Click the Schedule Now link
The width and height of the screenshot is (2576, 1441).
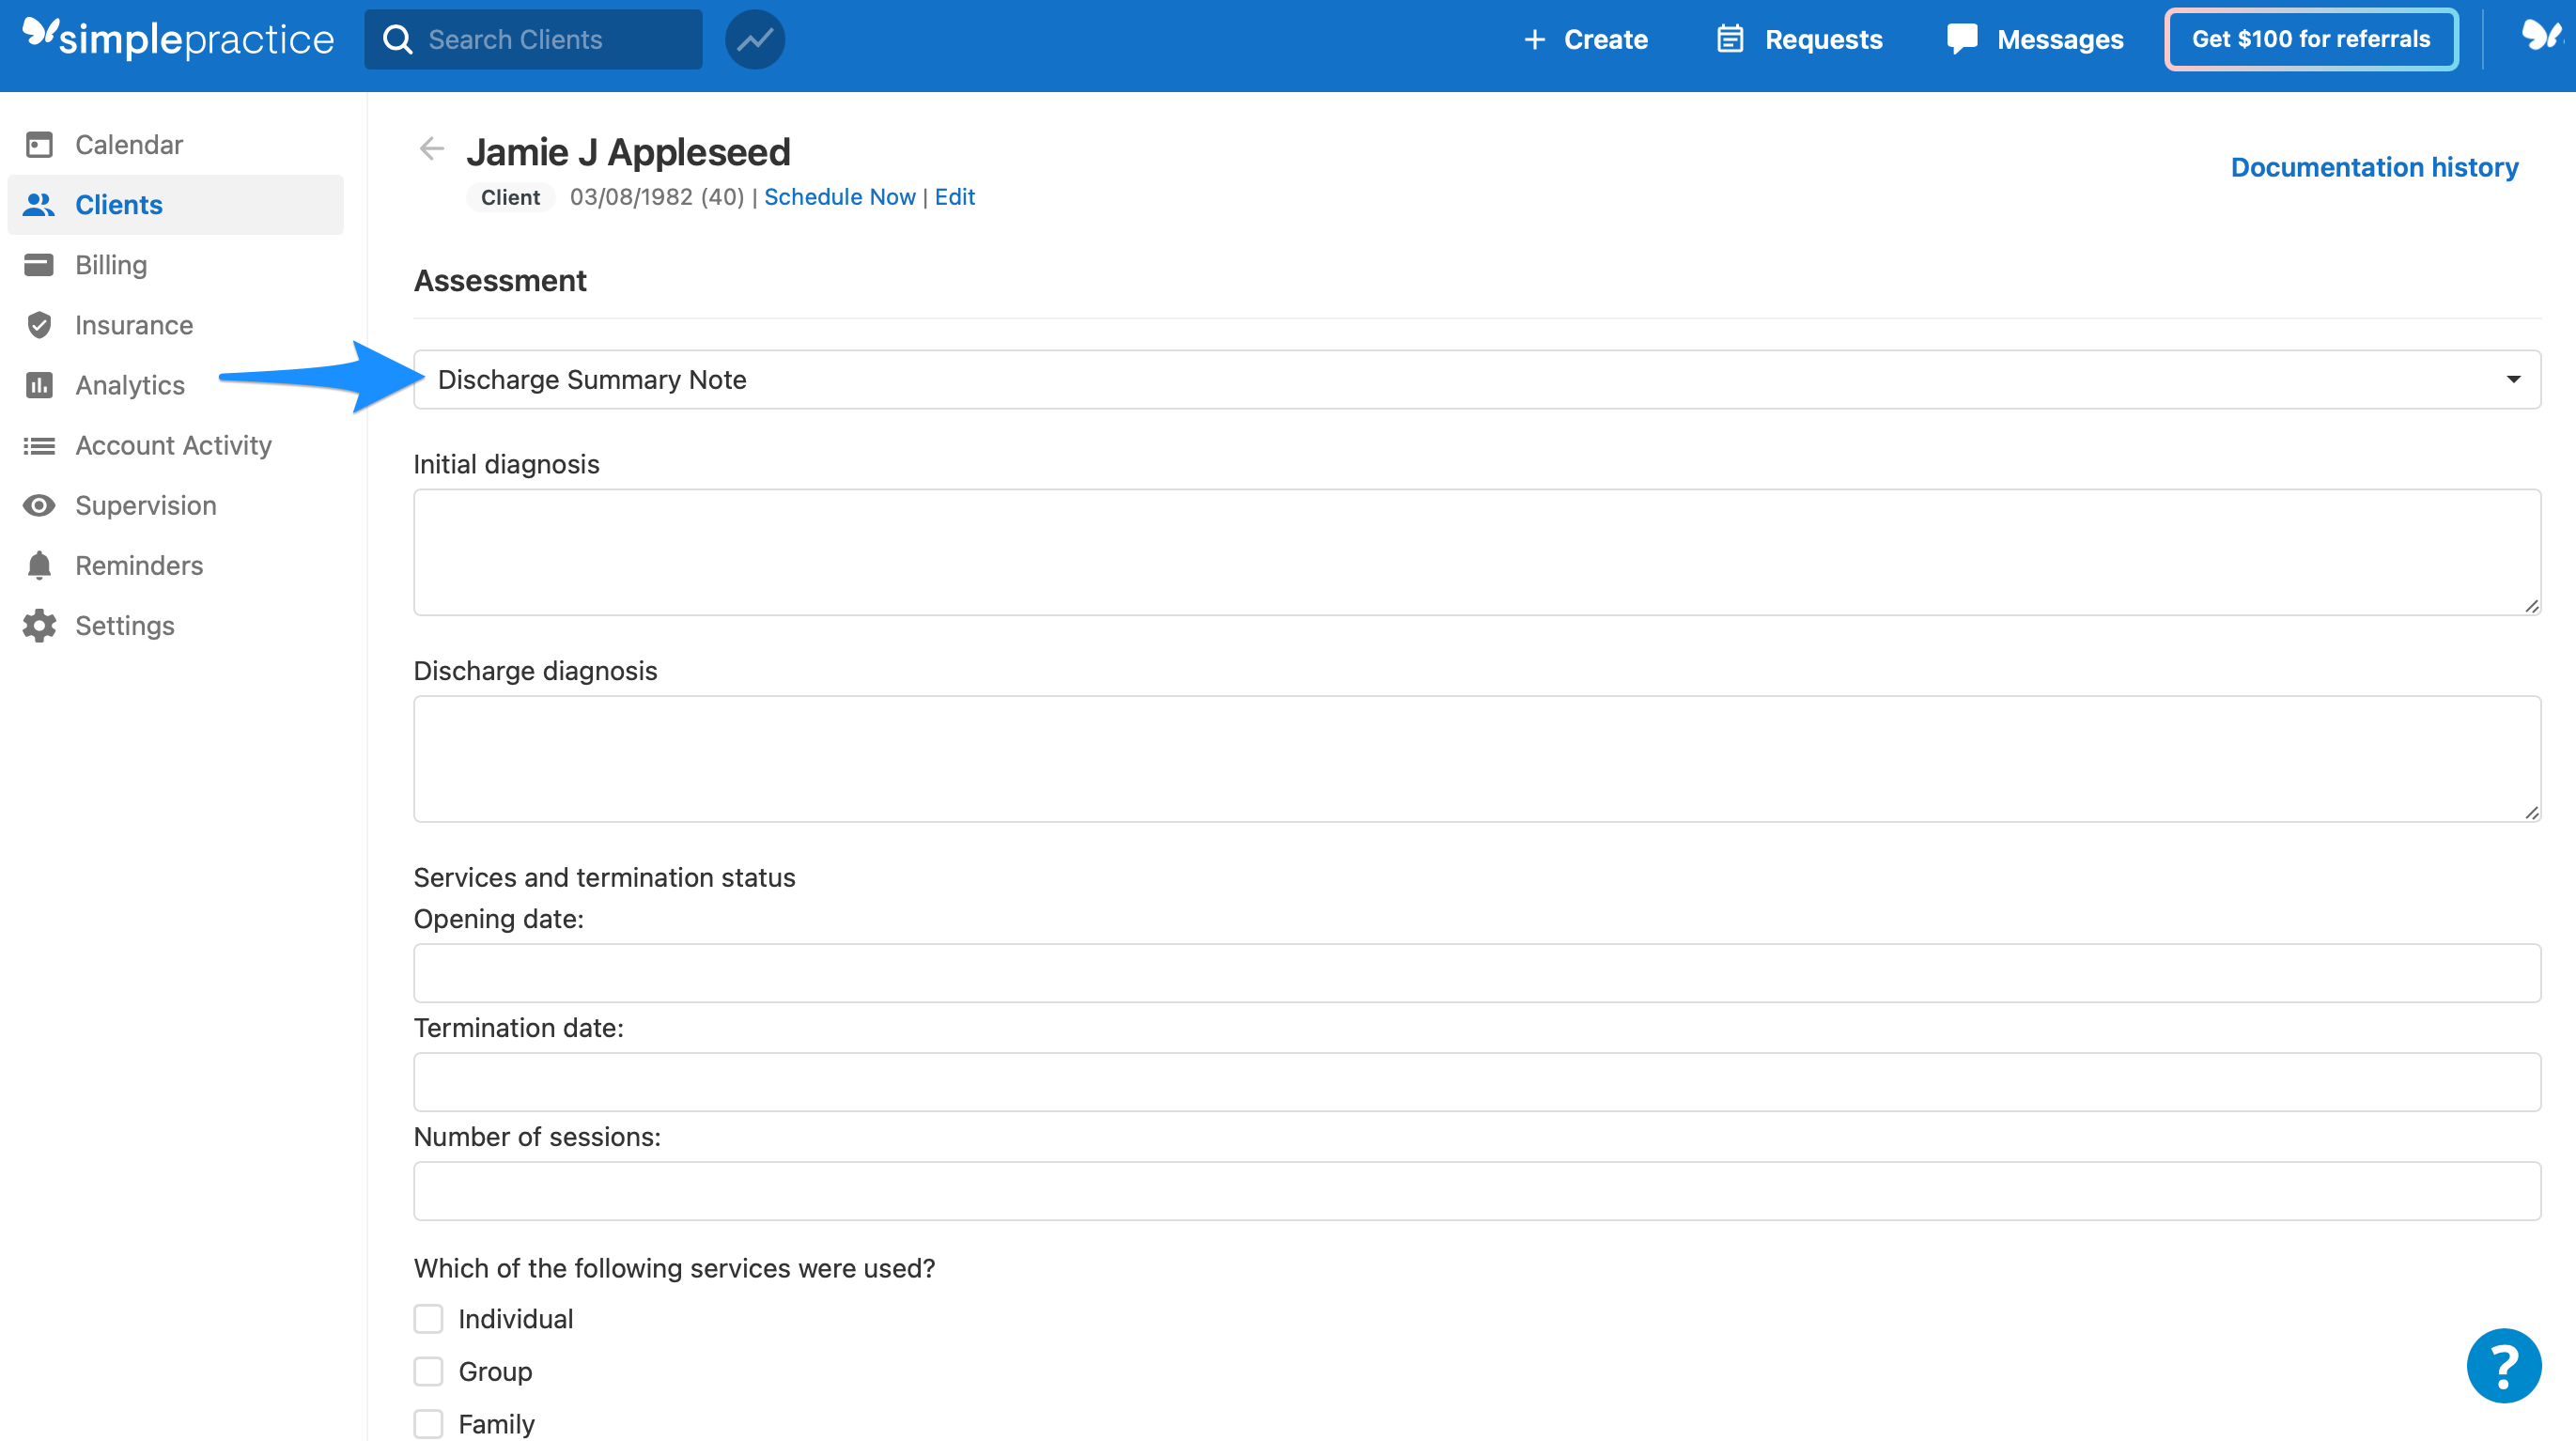(840, 196)
